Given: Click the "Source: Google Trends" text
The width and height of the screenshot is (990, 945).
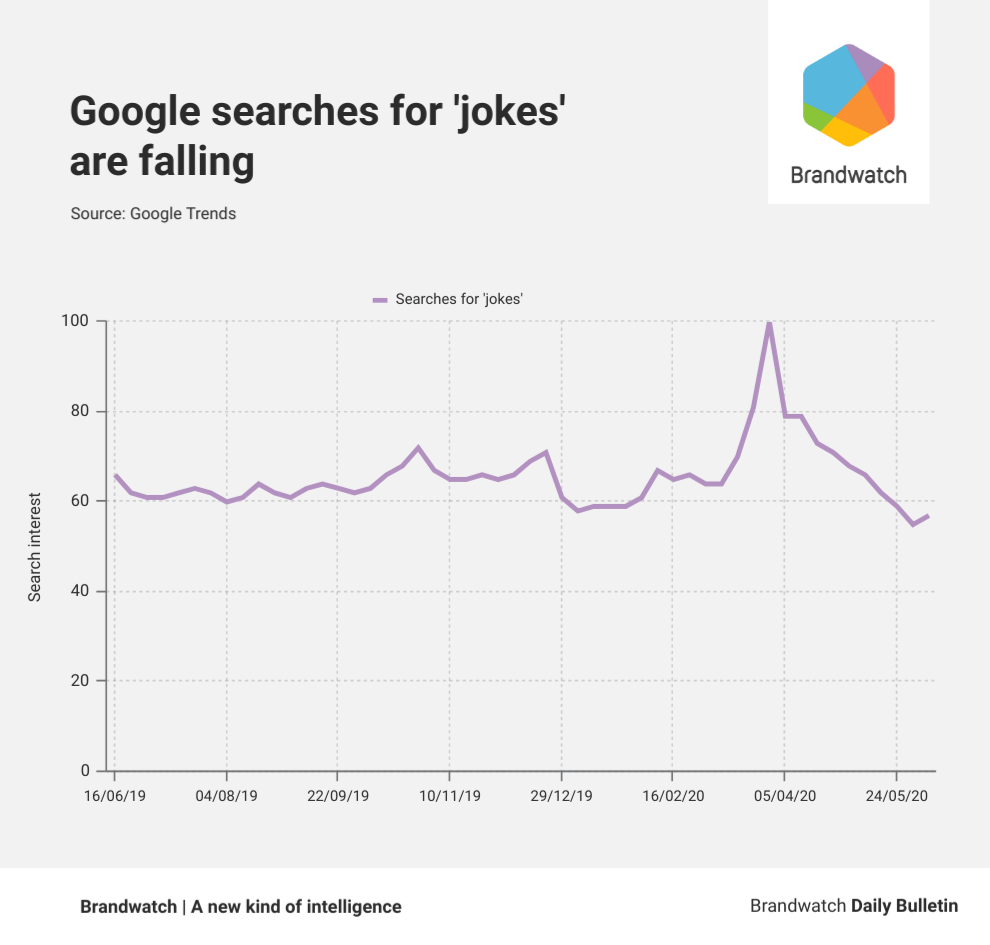Looking at the screenshot, I should 153,213.
